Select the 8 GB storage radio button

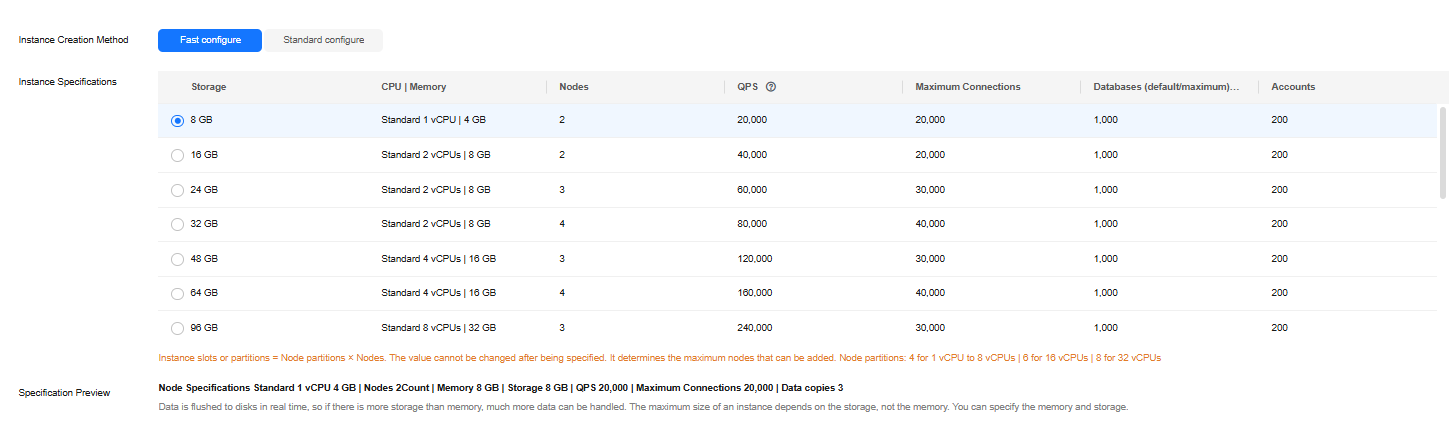[178, 120]
